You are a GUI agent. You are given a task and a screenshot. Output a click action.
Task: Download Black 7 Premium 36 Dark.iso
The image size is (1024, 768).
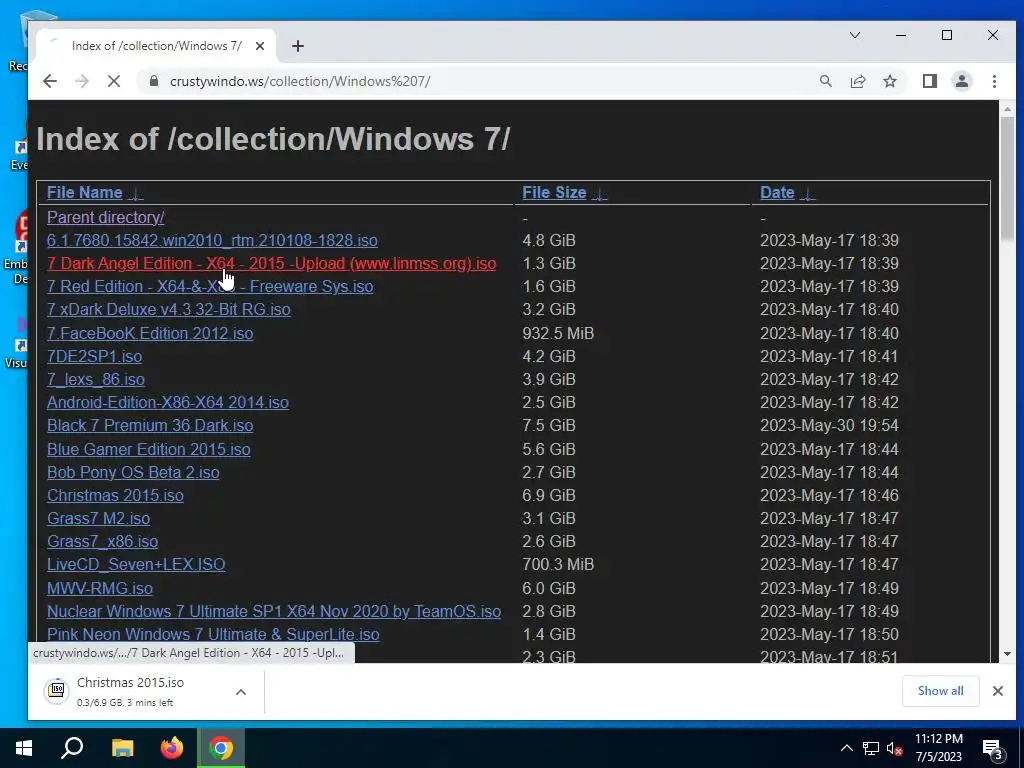150,425
